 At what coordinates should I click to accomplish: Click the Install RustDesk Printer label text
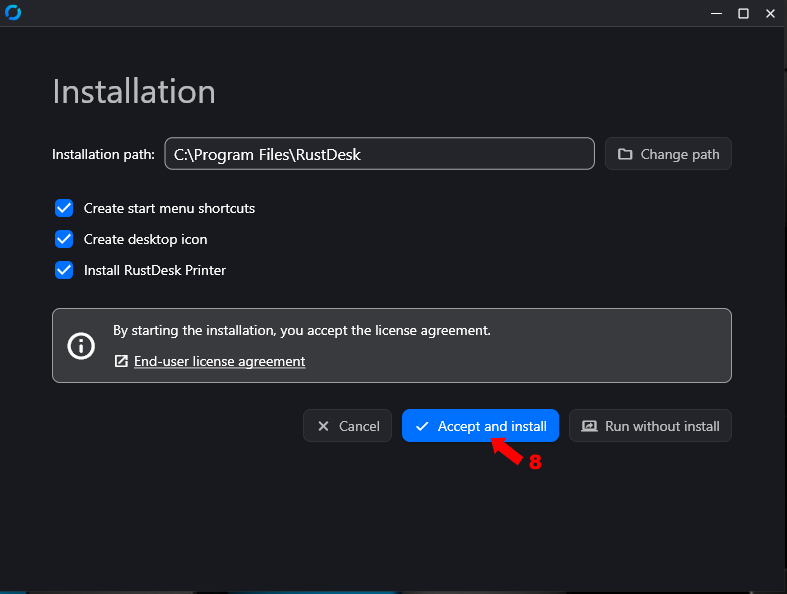pos(154,270)
